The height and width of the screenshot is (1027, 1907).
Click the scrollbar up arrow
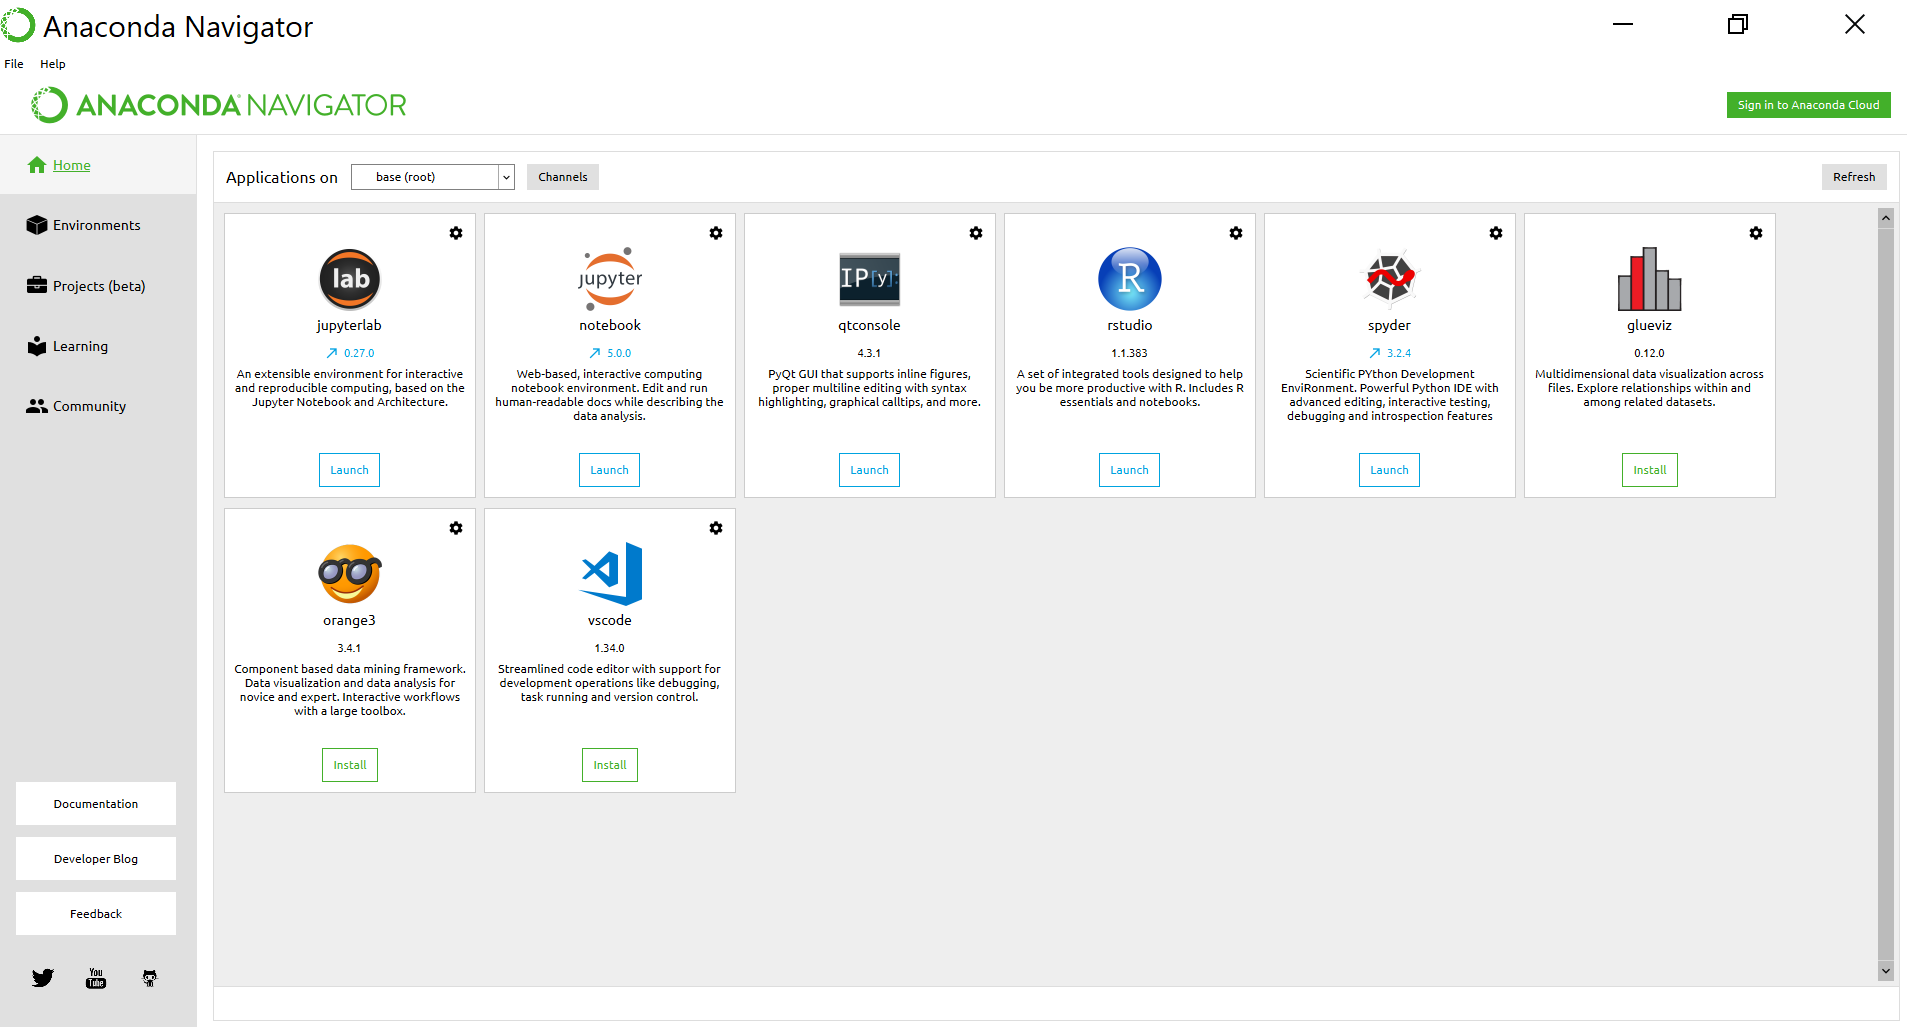click(1886, 218)
